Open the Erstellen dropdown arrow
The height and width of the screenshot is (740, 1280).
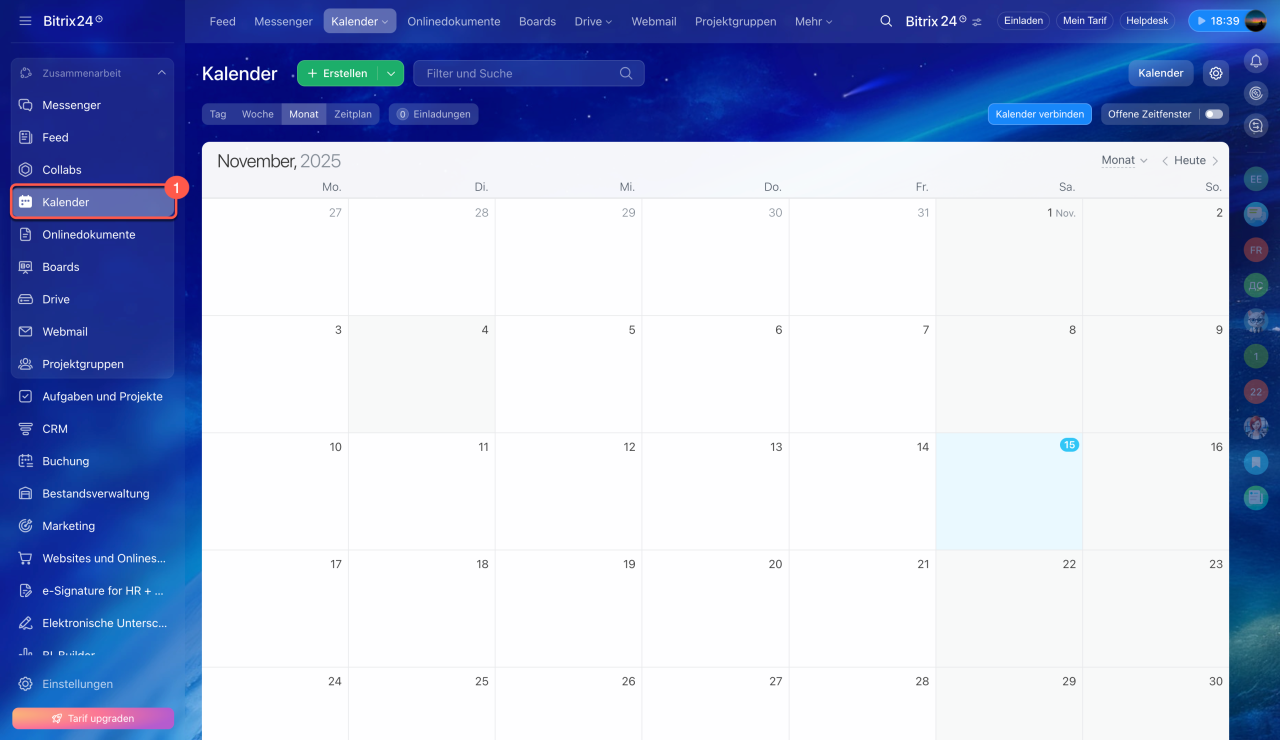(x=391, y=73)
